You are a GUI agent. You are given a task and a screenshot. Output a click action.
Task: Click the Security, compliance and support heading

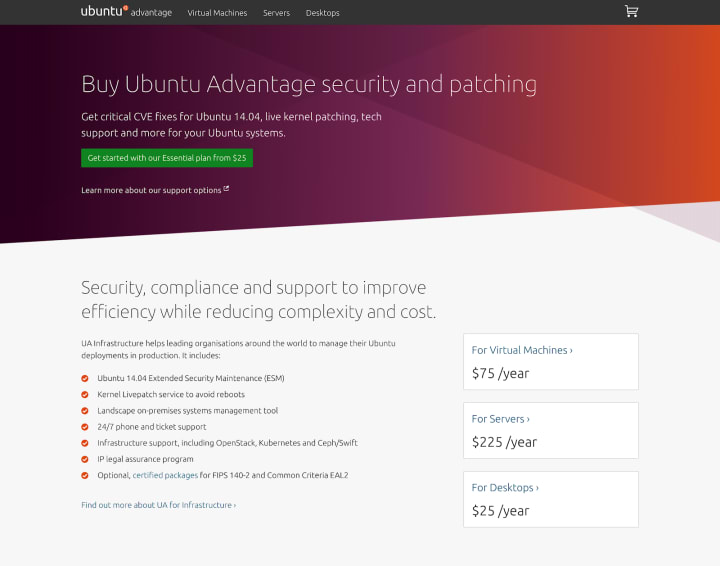(259, 300)
